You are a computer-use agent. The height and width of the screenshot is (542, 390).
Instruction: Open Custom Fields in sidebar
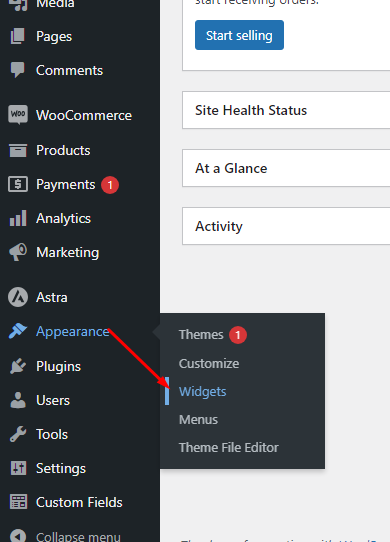click(x=79, y=503)
